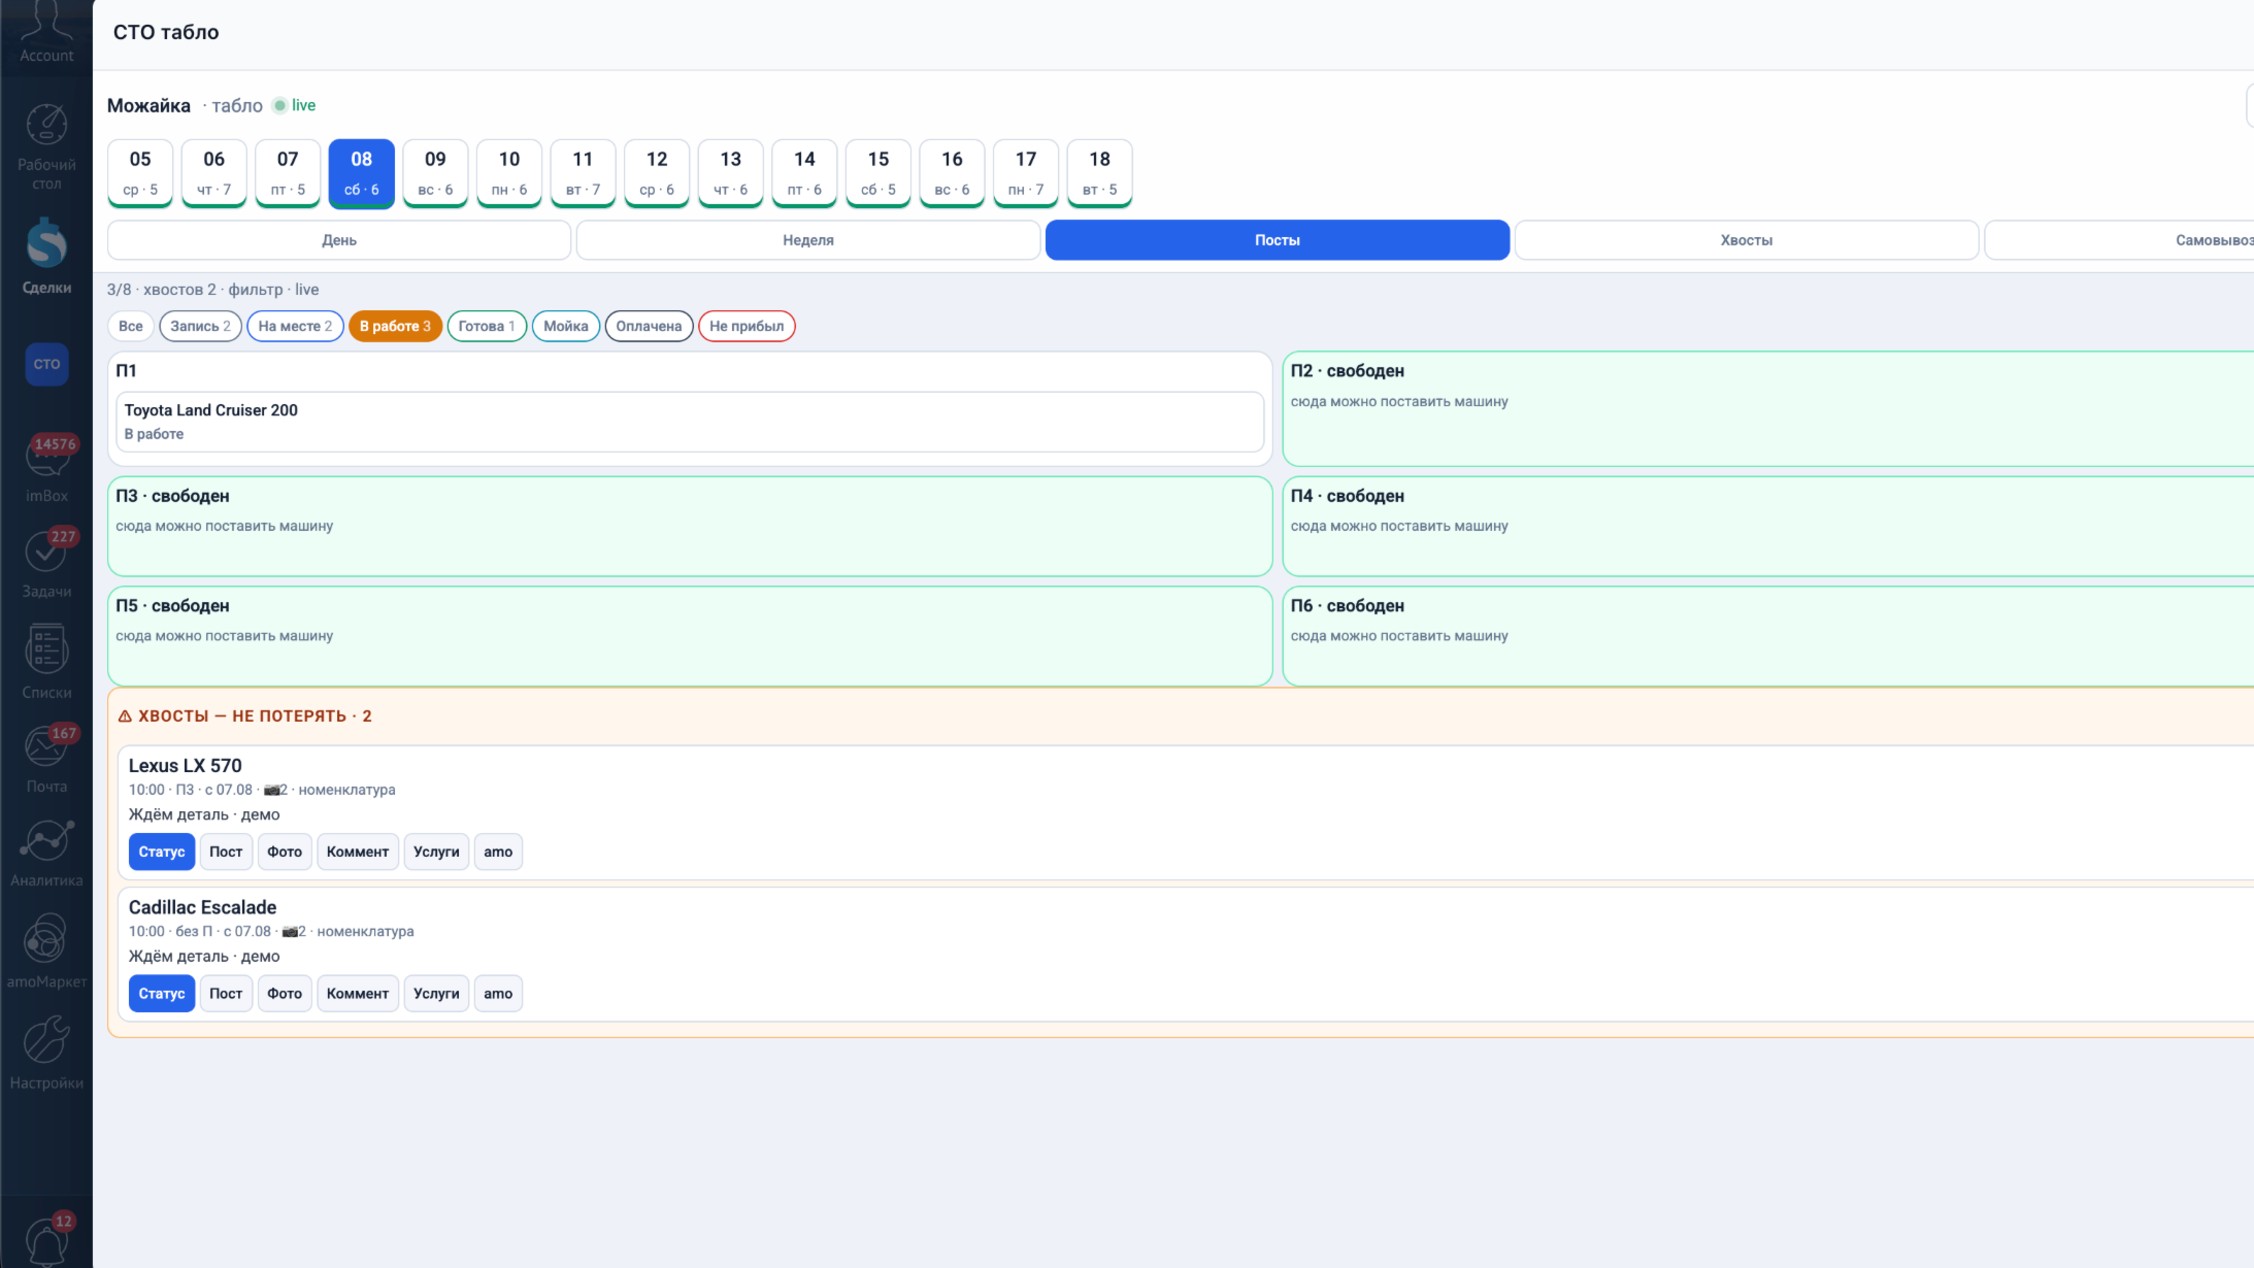Image resolution: width=2254 pixels, height=1268 pixels.
Task: Open Почта mail icon in sidebar
Action: 46,747
